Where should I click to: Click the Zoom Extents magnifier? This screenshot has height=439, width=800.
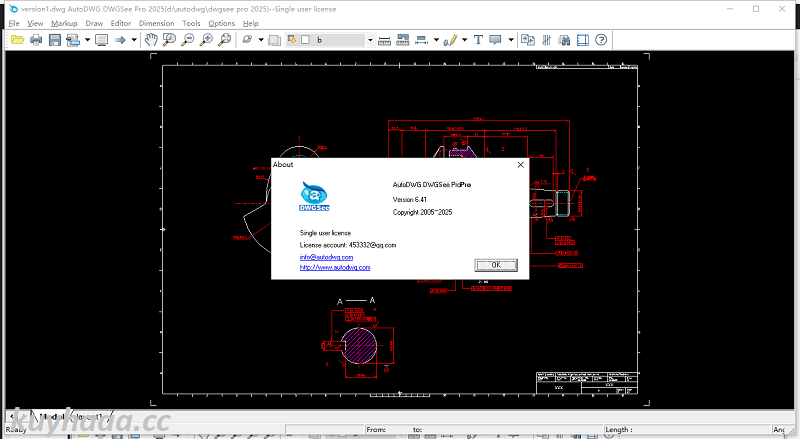coord(224,40)
